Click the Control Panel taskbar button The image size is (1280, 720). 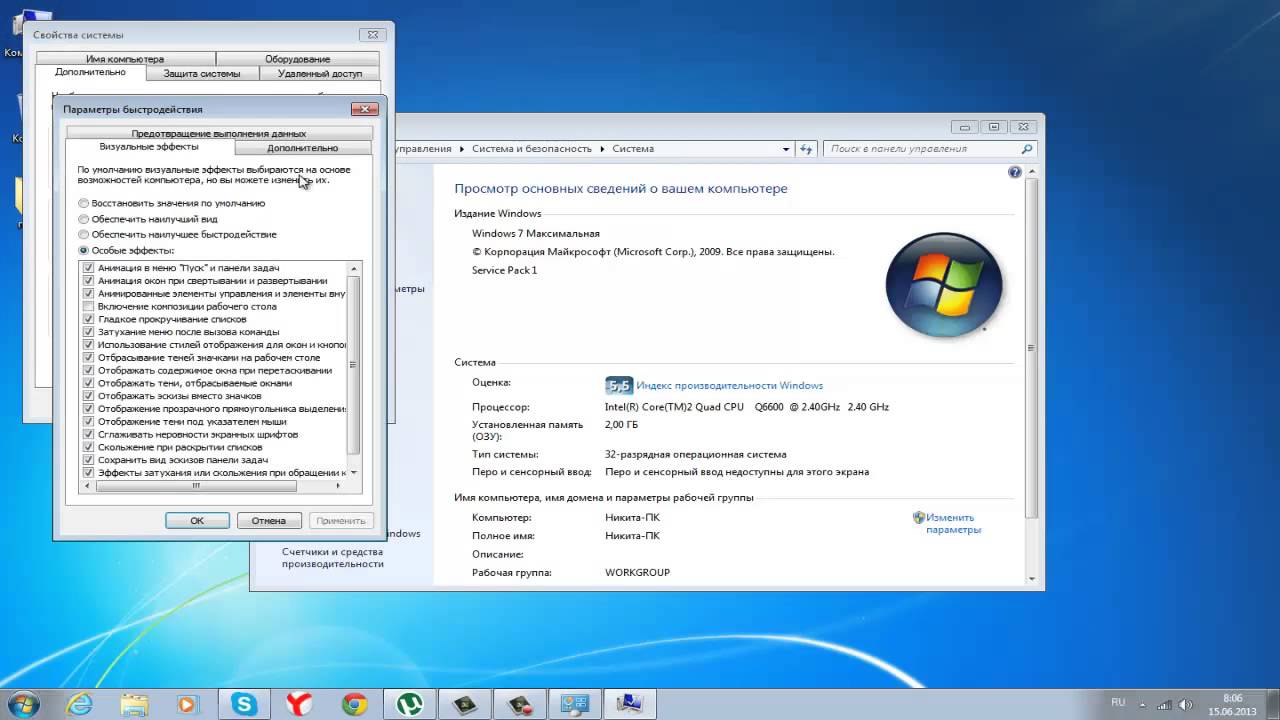coord(575,705)
